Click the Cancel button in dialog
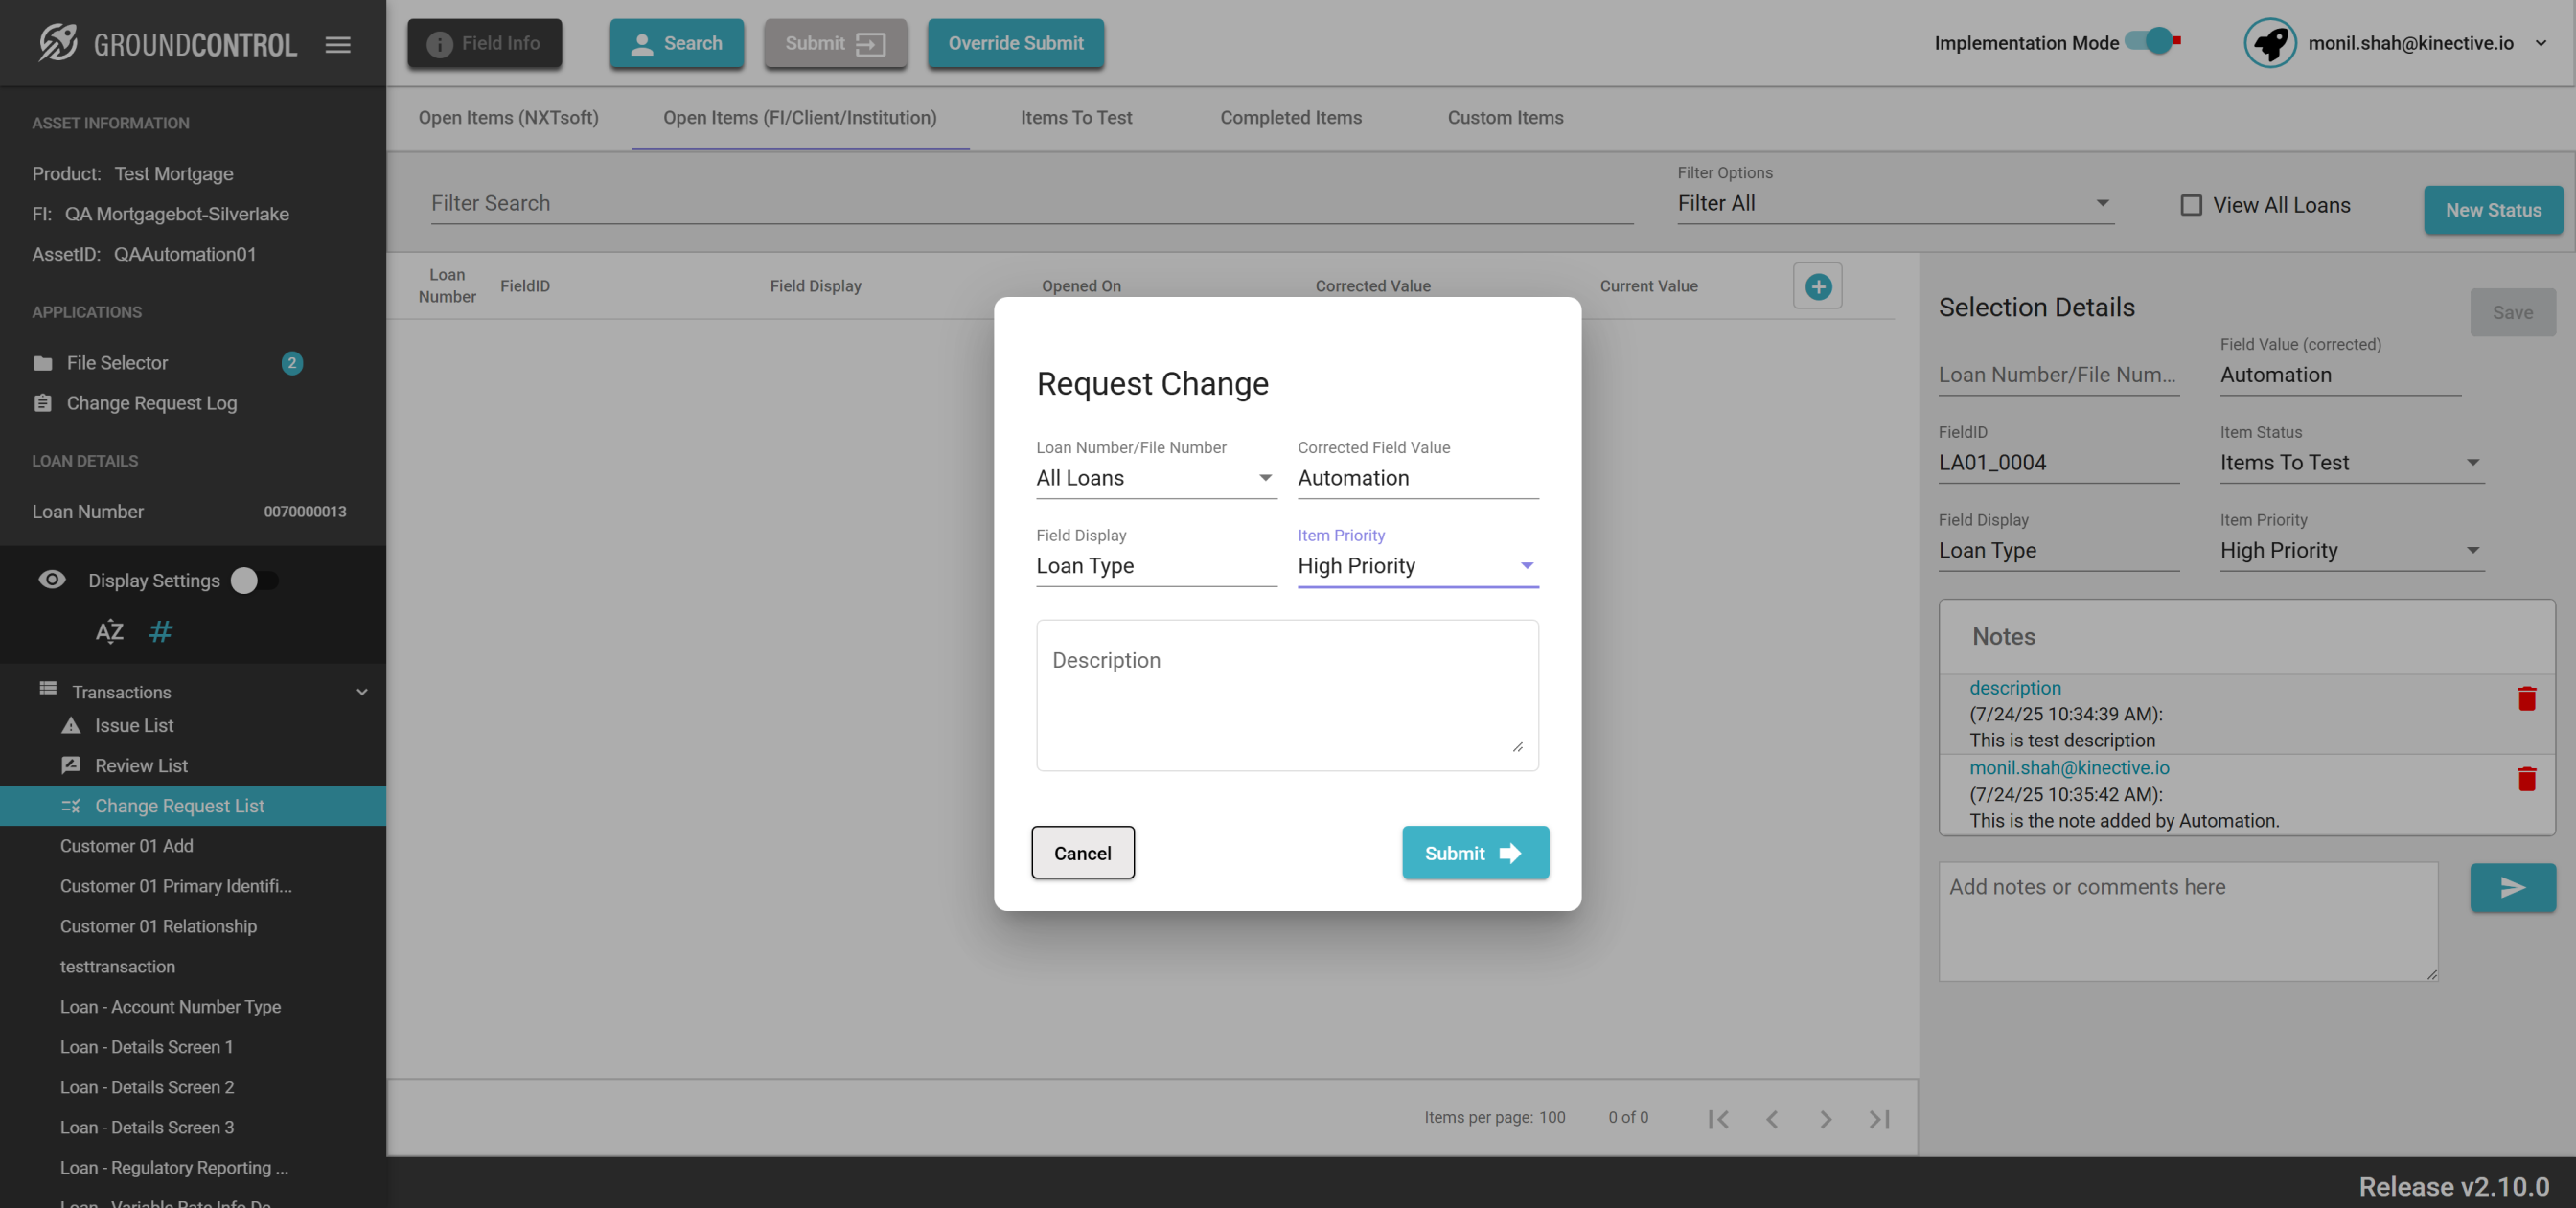The image size is (2576, 1208). point(1082,853)
